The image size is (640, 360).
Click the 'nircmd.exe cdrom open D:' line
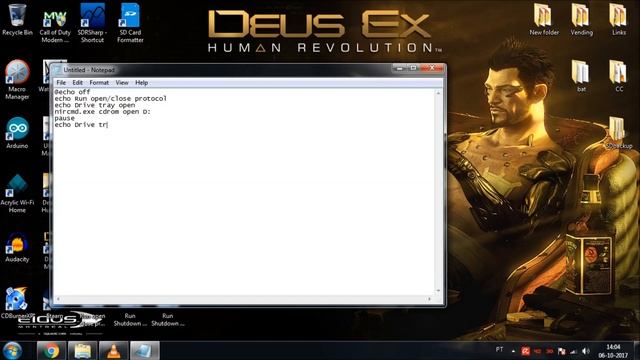pyautogui.click(x=102, y=111)
